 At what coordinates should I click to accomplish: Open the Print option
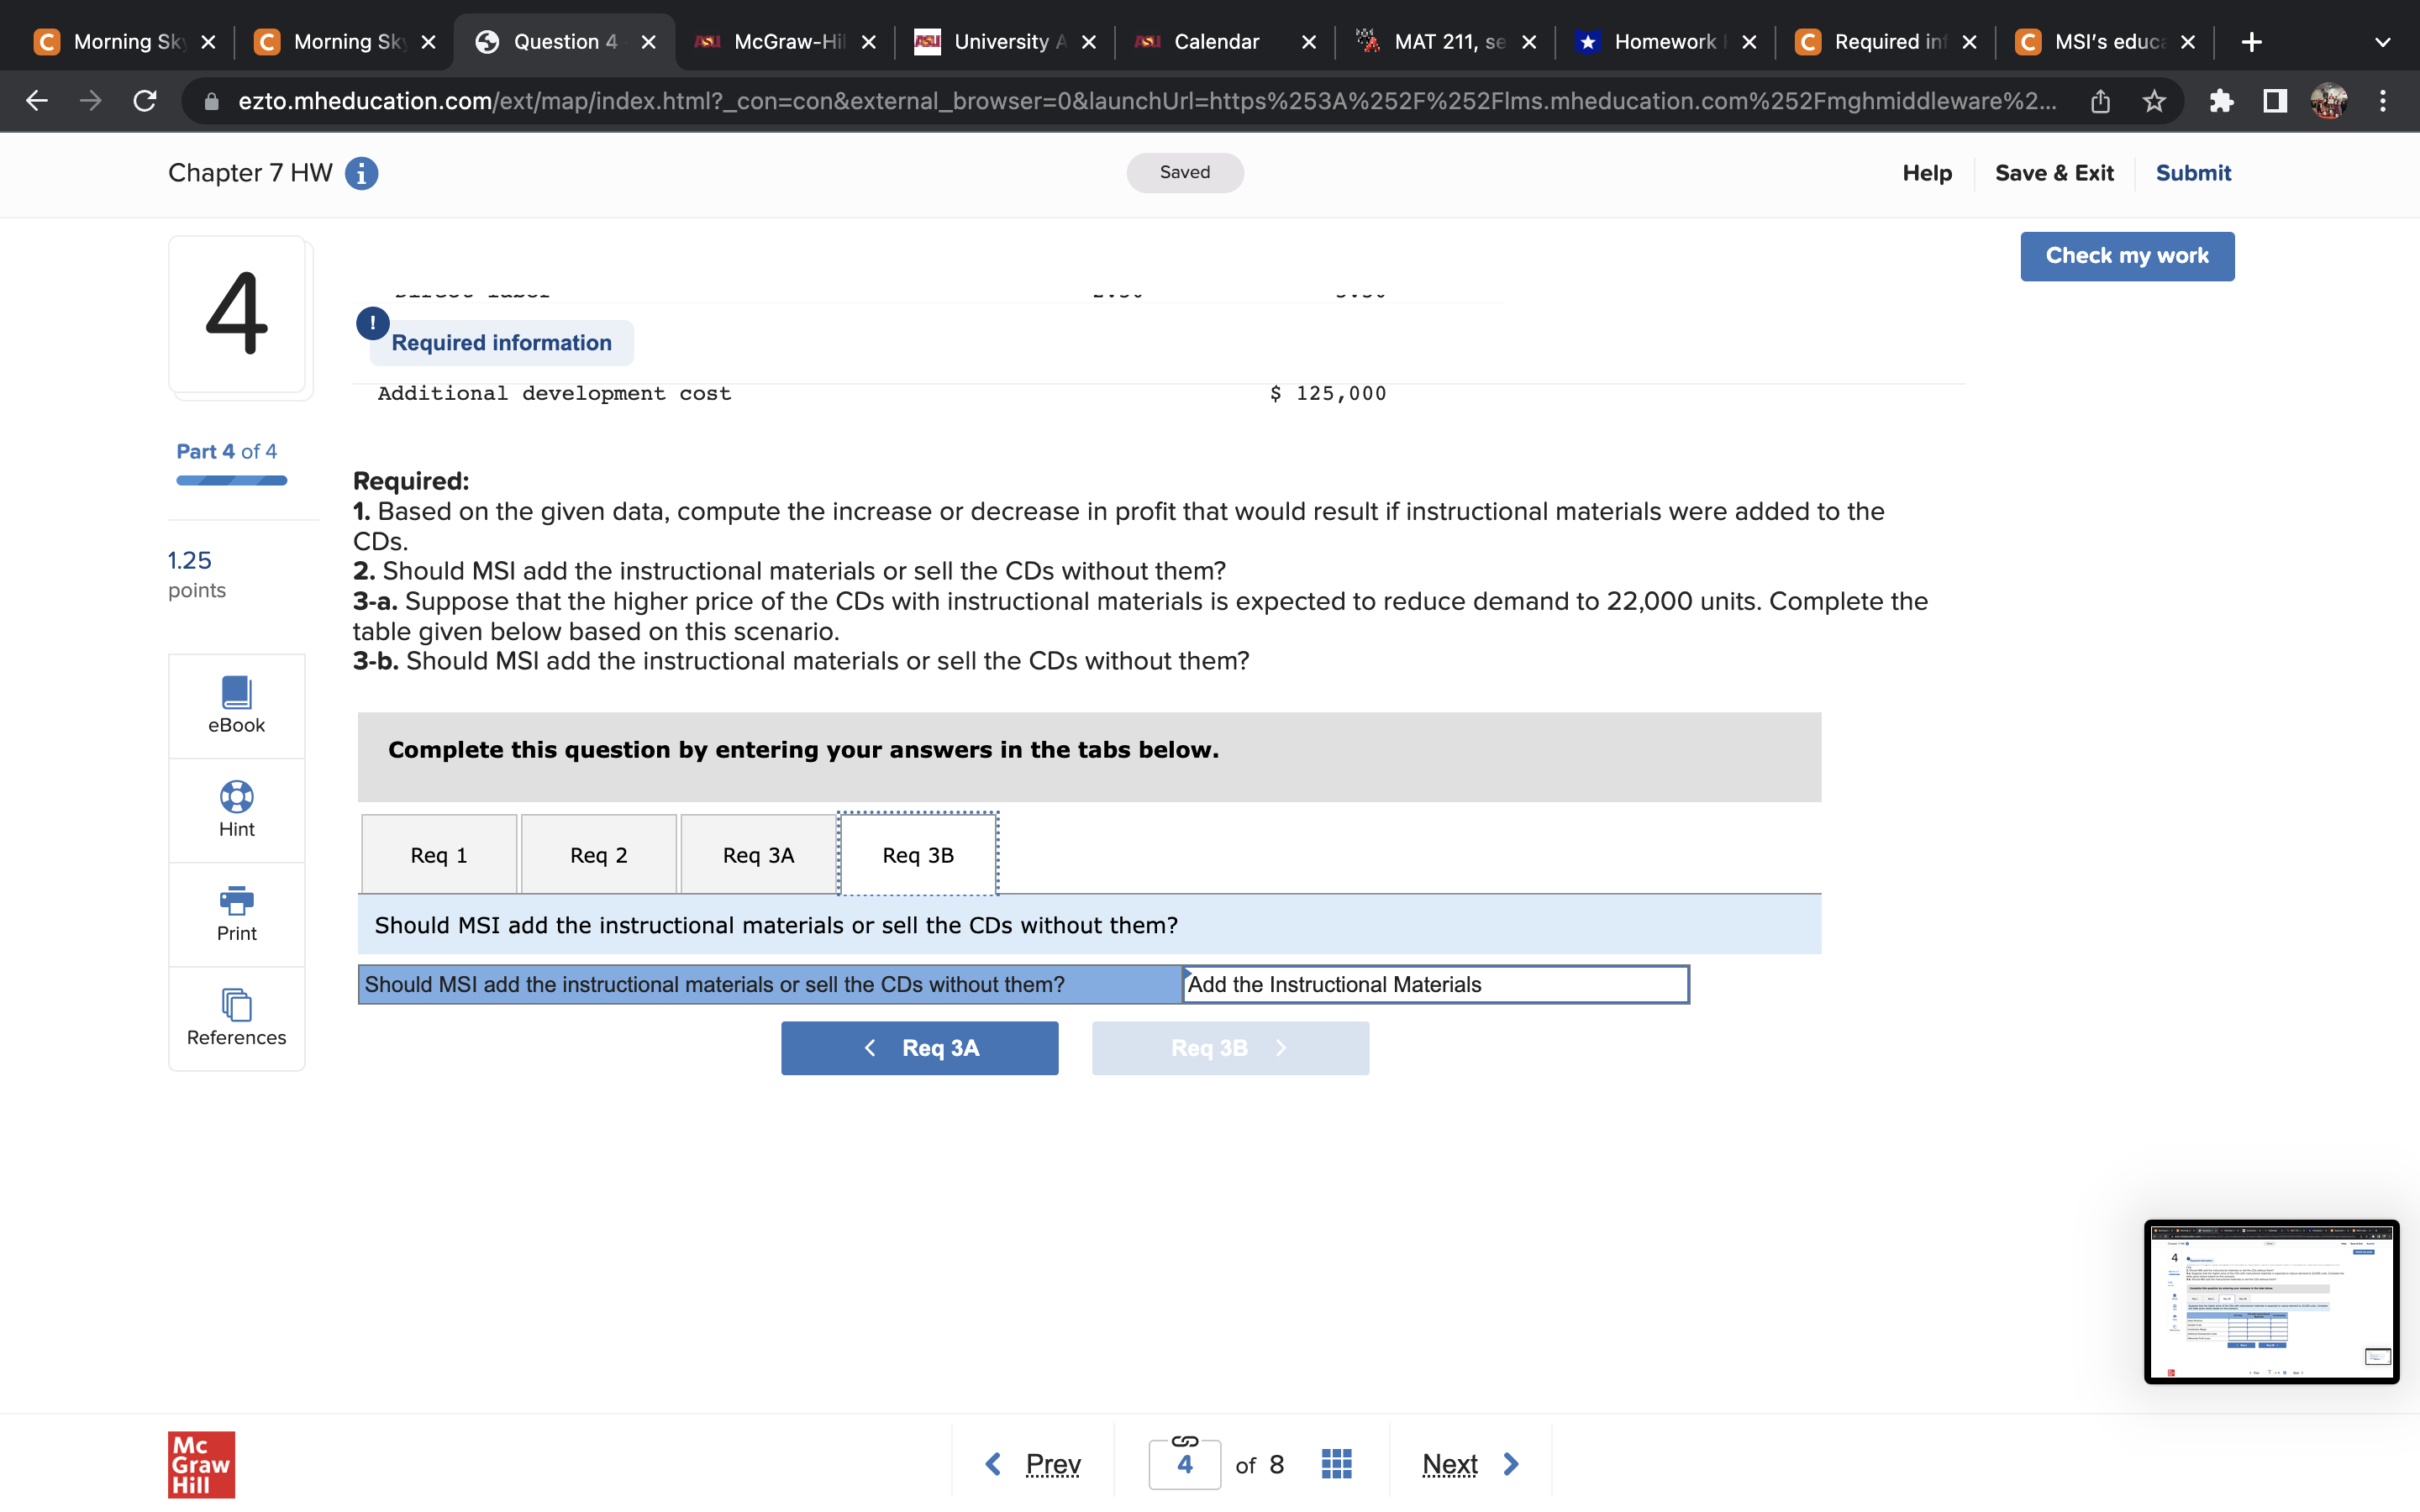[x=236, y=914]
